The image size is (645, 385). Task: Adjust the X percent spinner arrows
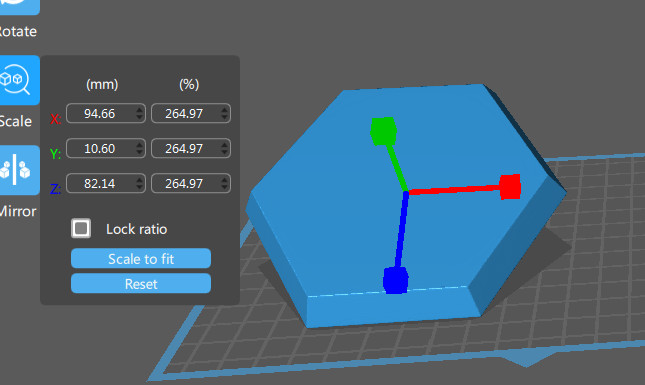point(224,114)
